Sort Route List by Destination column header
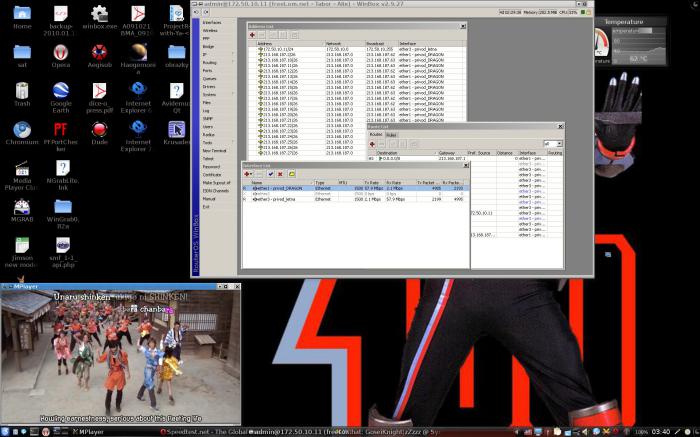The image size is (700, 437). point(405,153)
